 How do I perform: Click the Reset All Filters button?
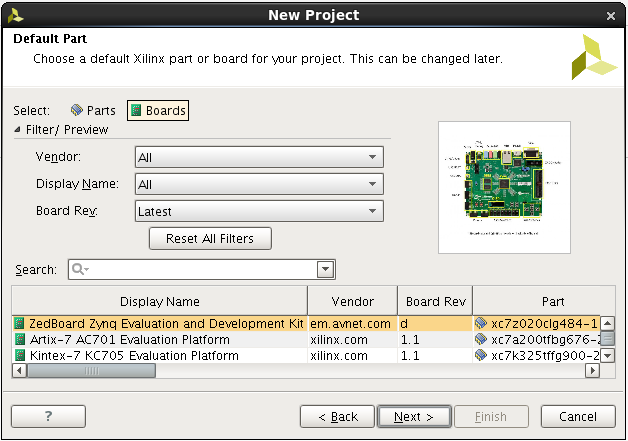210,239
